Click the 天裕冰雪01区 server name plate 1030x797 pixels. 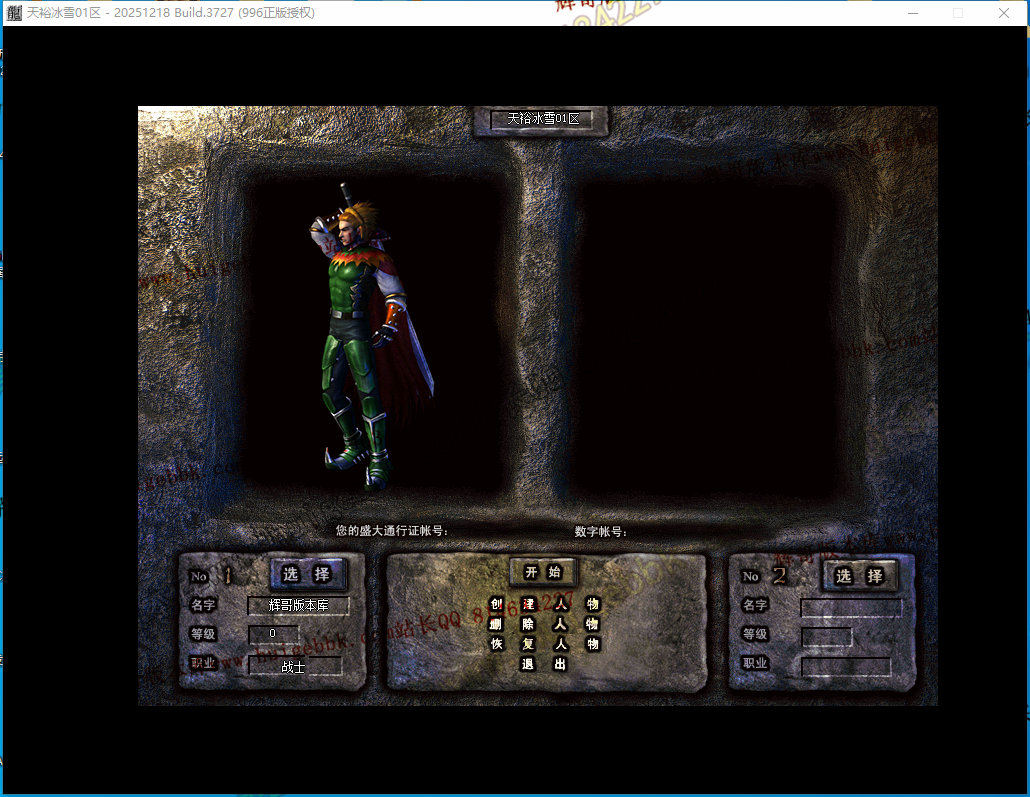pos(543,119)
